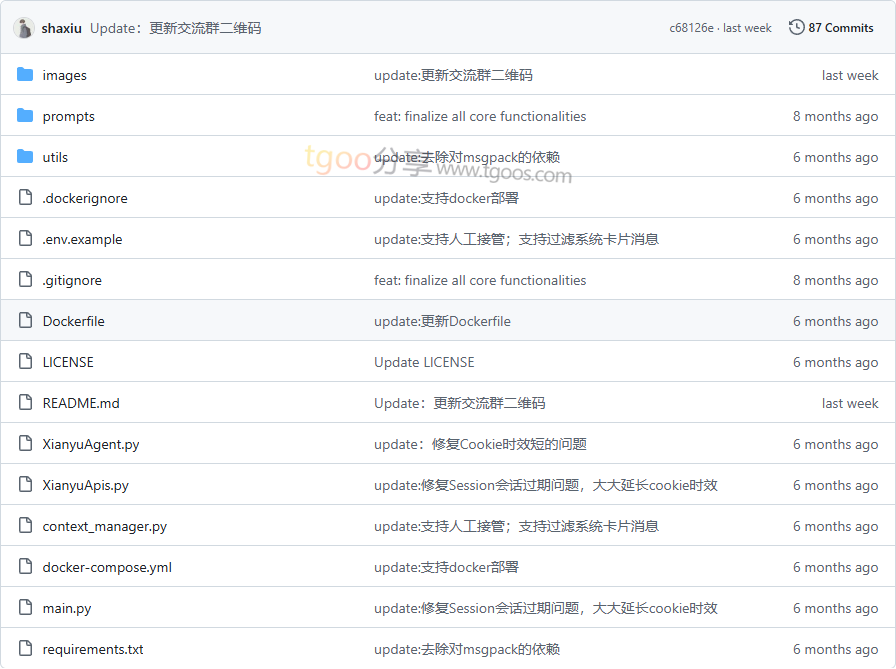This screenshot has width=896, height=669.
Task: Open the requirements.txt file
Action: click(x=93, y=649)
